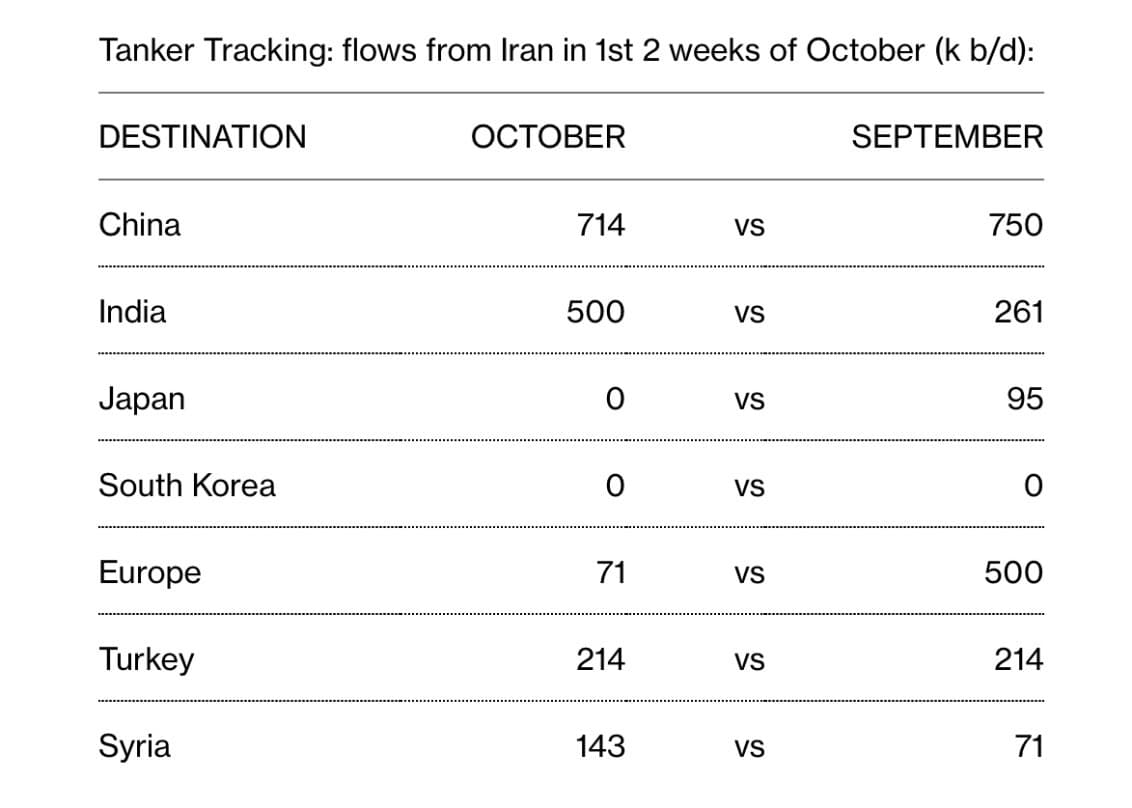Select the South Korea destination label
This screenshot has height=808, width=1132.
pyautogui.click(x=187, y=485)
